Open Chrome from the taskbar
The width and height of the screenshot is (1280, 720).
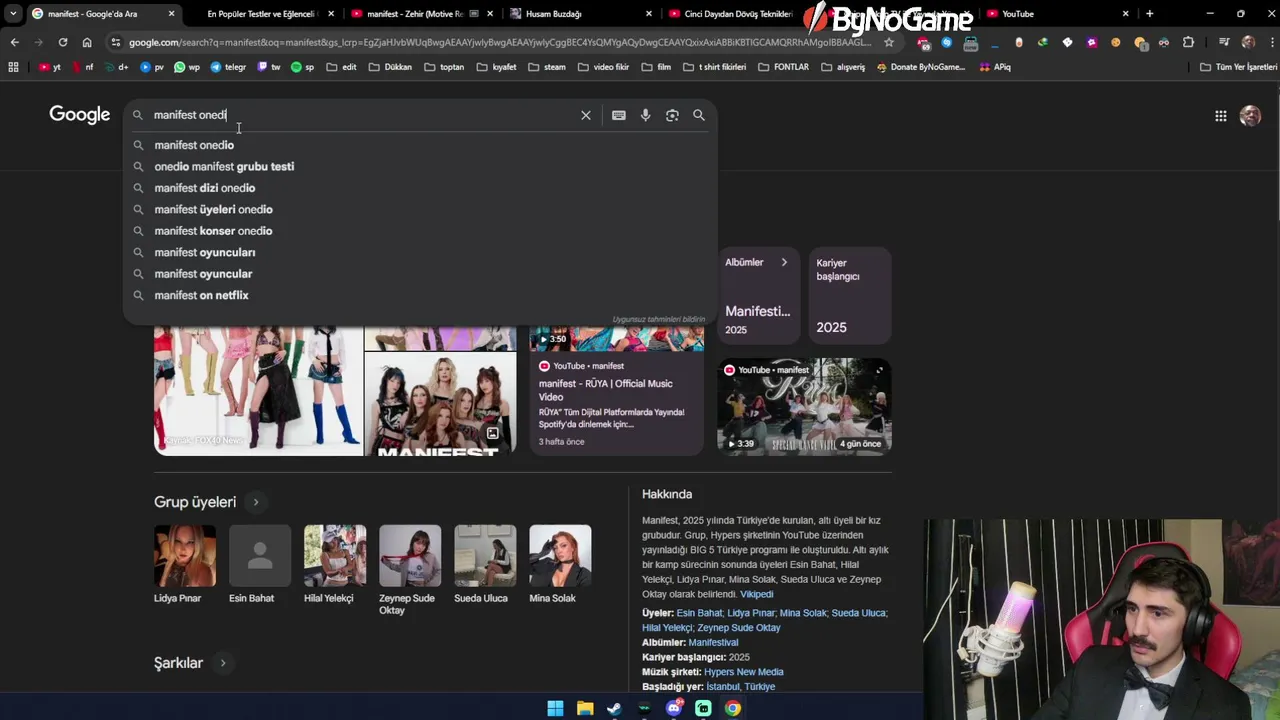click(x=733, y=708)
